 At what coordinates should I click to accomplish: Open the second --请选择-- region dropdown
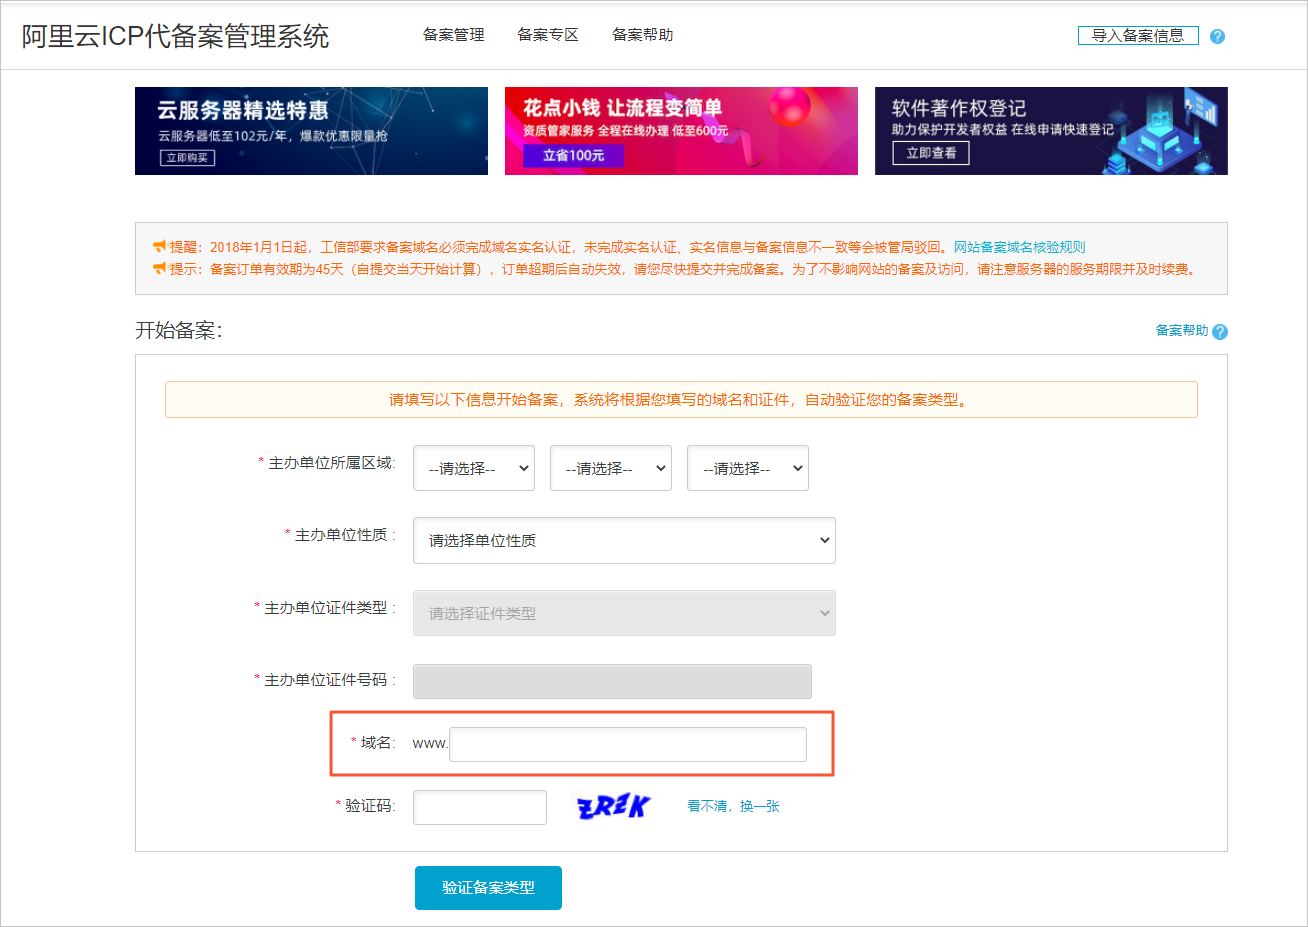click(x=611, y=467)
